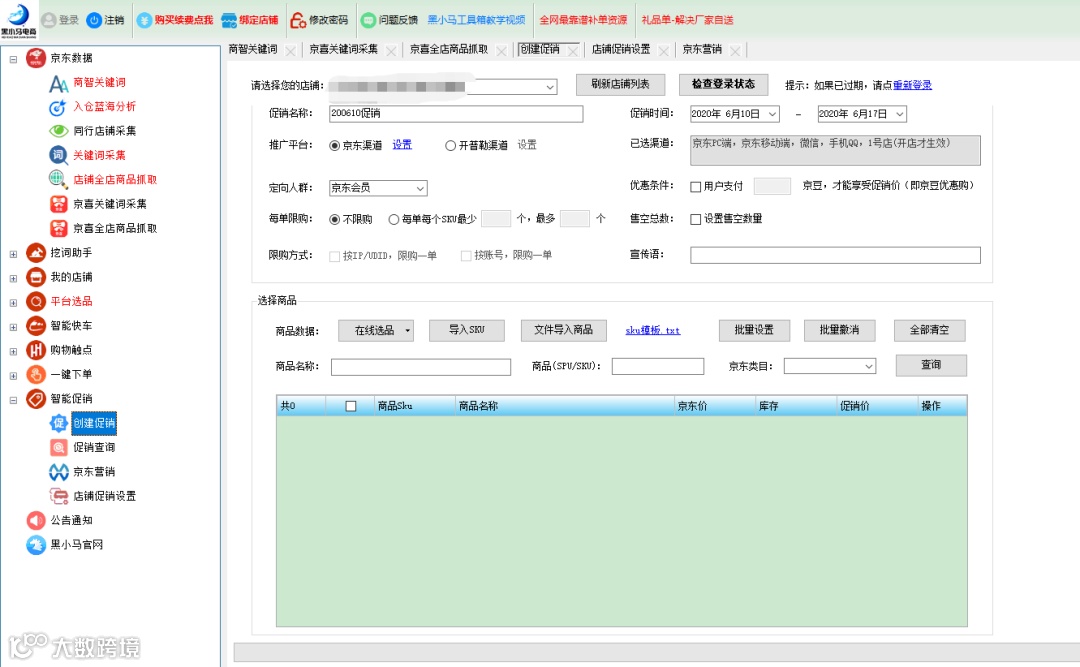Open 京东营销 sidebar icon
This screenshot has width=1080, height=667.
click(x=59, y=472)
